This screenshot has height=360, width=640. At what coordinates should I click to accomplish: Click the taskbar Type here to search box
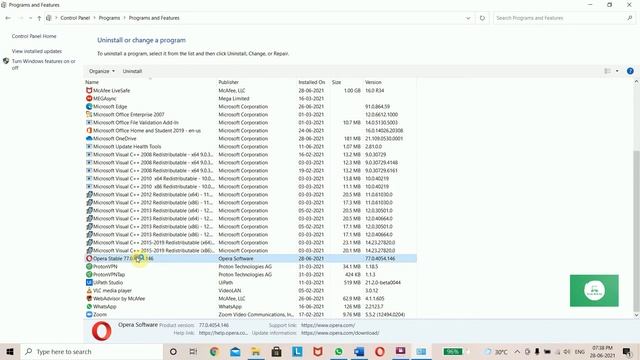coord(91,351)
